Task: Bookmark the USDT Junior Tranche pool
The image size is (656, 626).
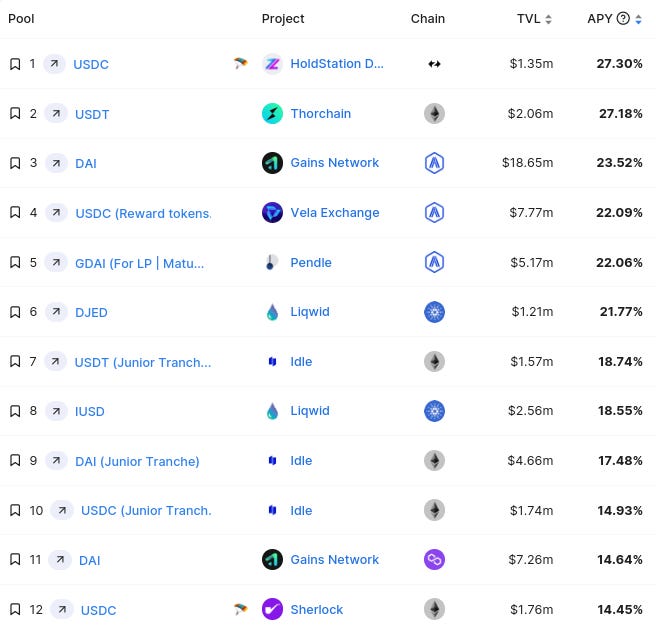Action: 15,362
